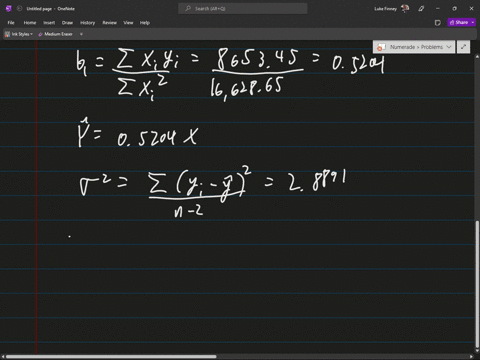The image size is (480, 360).
Task: Open the Help tab
Action: (145, 23)
